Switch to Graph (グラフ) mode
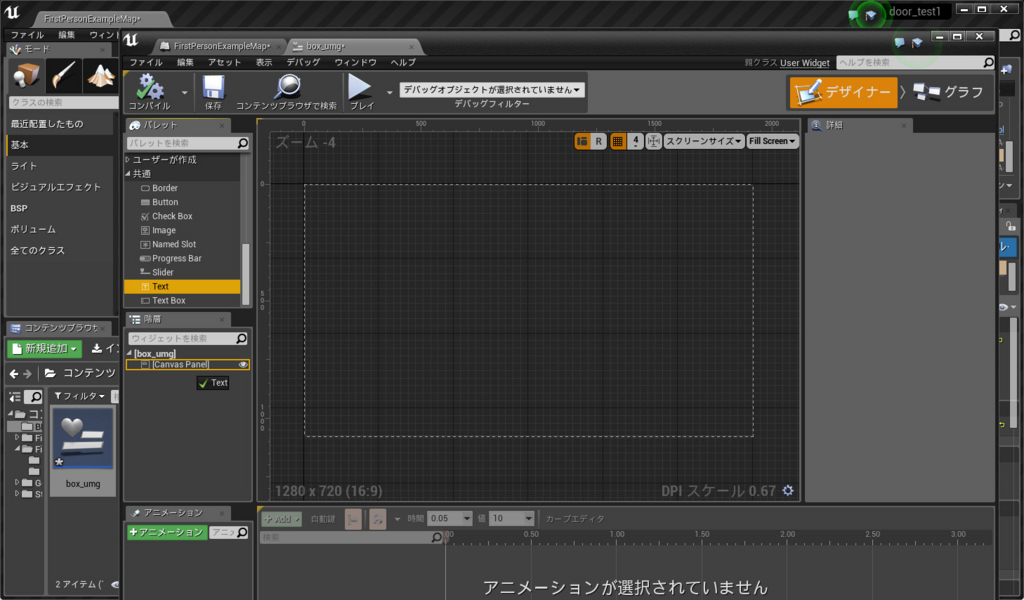The height and width of the screenshot is (600, 1024). click(948, 92)
